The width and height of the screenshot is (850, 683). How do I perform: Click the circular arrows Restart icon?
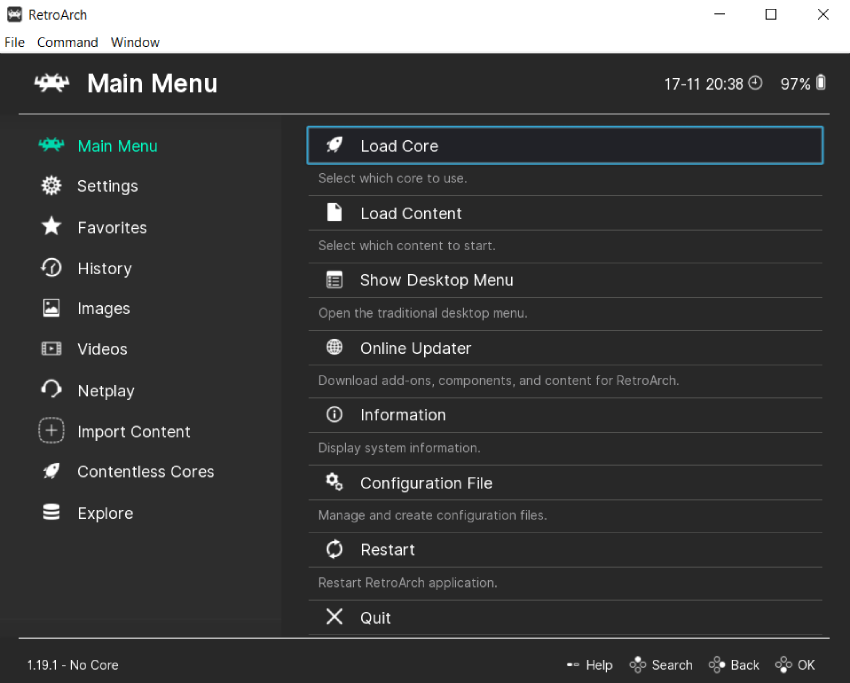(335, 550)
